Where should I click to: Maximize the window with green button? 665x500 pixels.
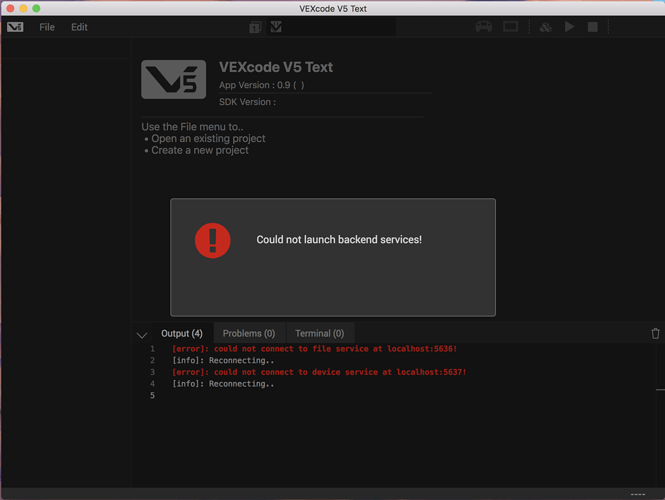pos(36,8)
